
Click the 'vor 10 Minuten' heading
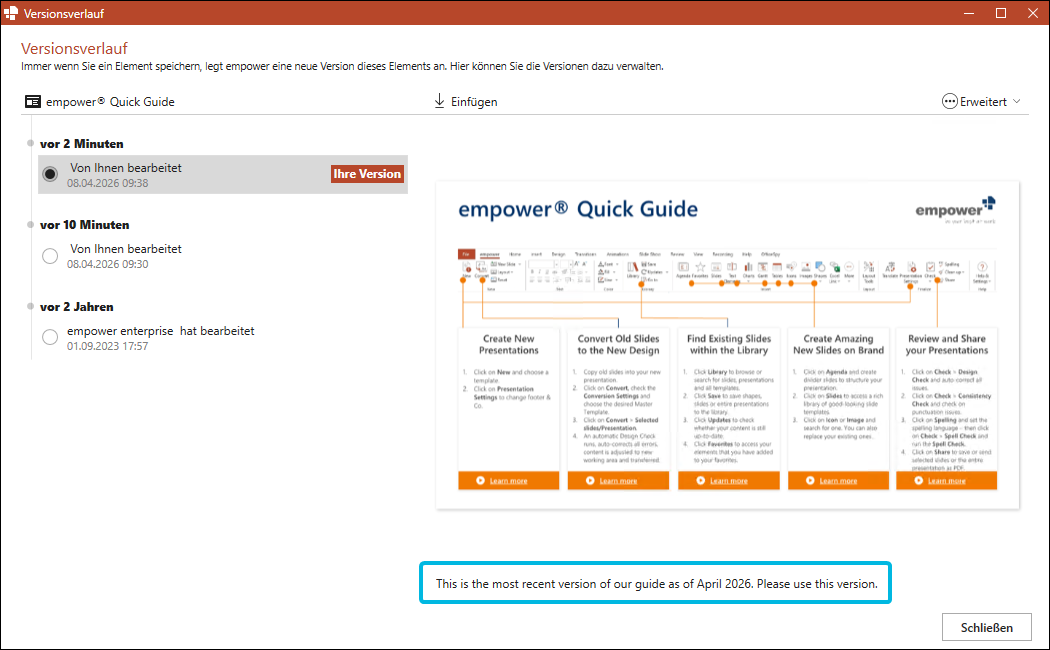(x=84, y=225)
